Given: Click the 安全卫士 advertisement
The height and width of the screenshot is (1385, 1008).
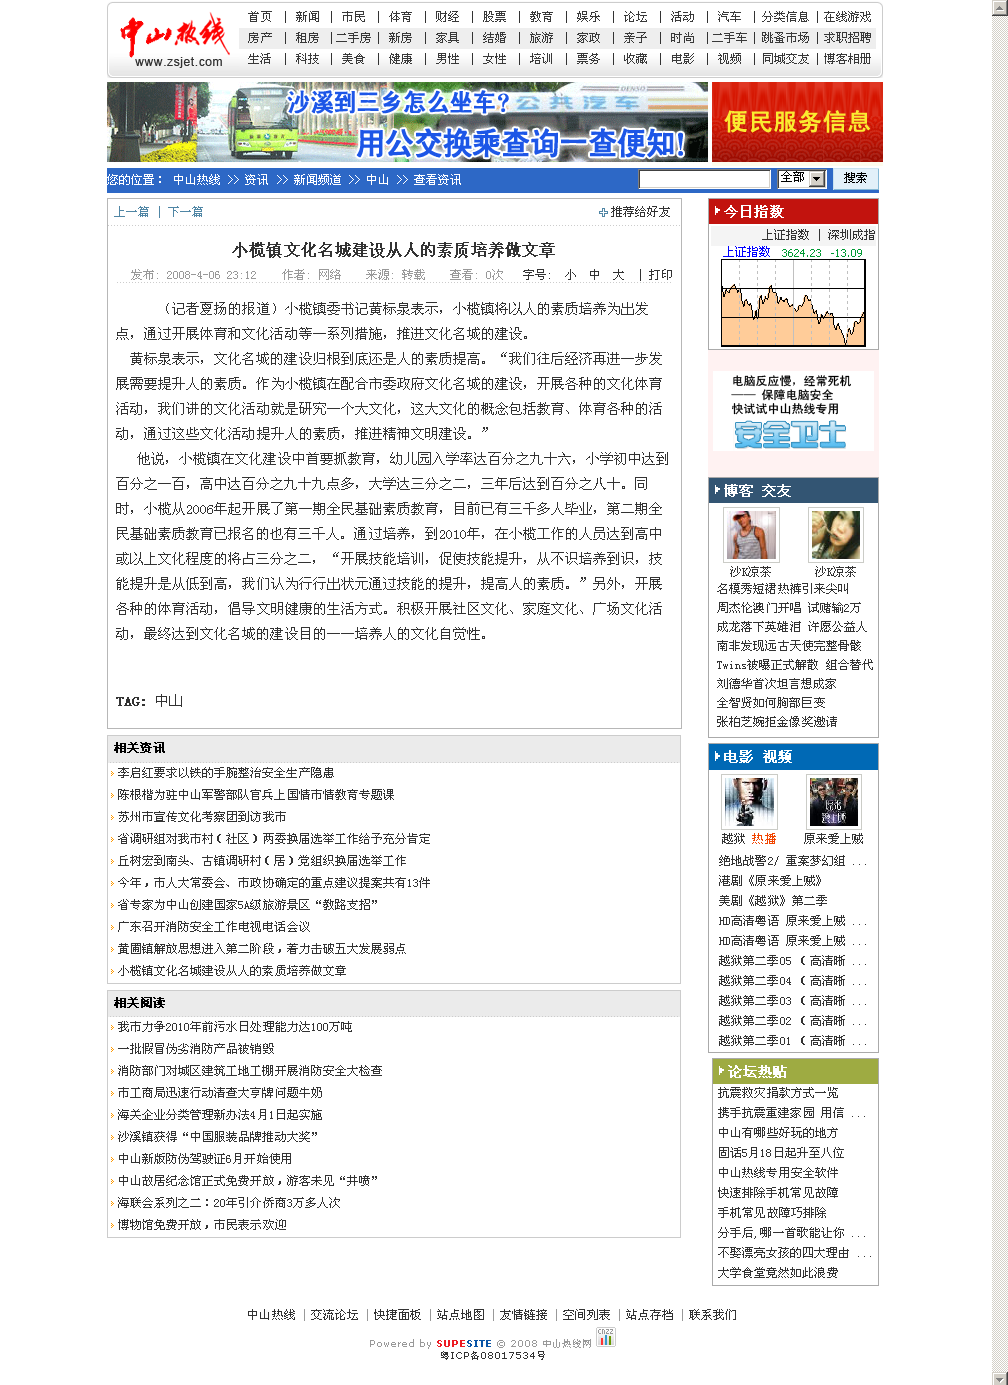Looking at the screenshot, I should (x=793, y=411).
